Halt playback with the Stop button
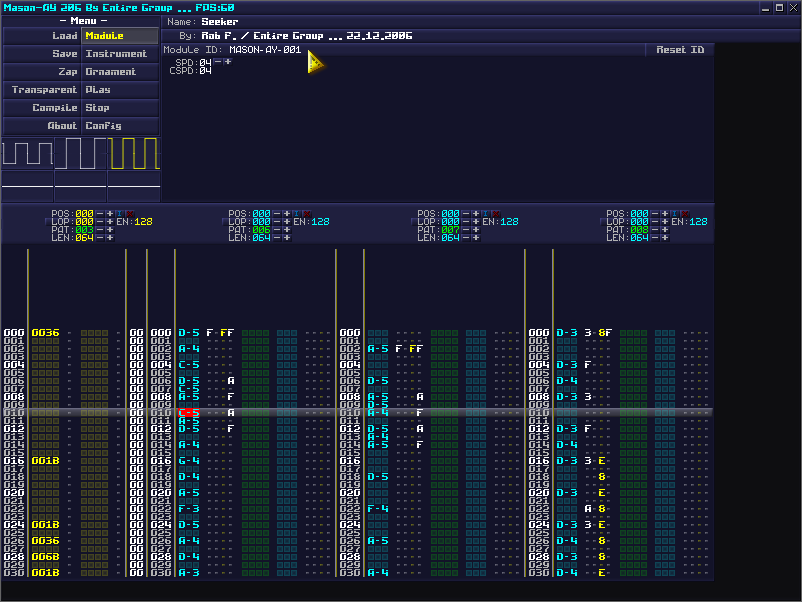This screenshot has width=802, height=602. pos(120,108)
